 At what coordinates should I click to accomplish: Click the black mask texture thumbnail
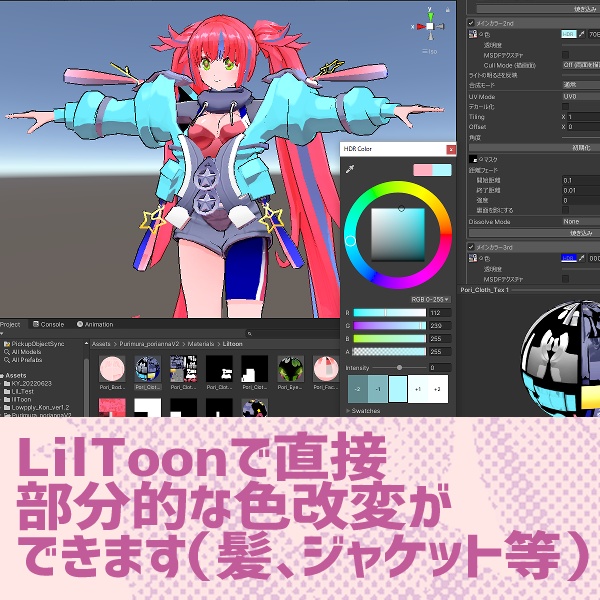coord(473,159)
